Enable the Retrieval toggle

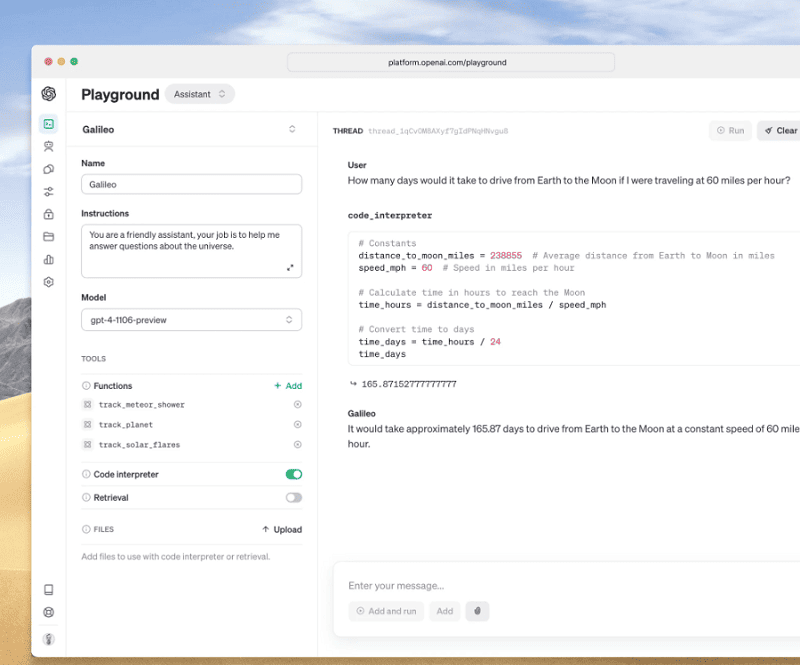pos(294,497)
